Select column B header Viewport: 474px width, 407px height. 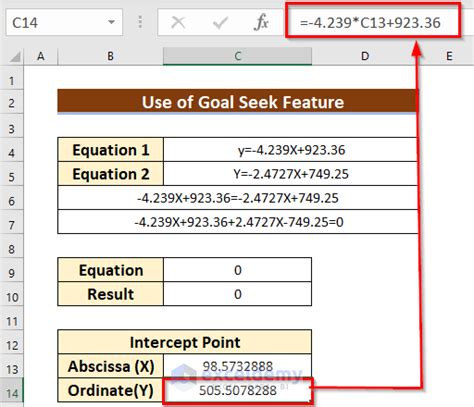tap(110, 56)
